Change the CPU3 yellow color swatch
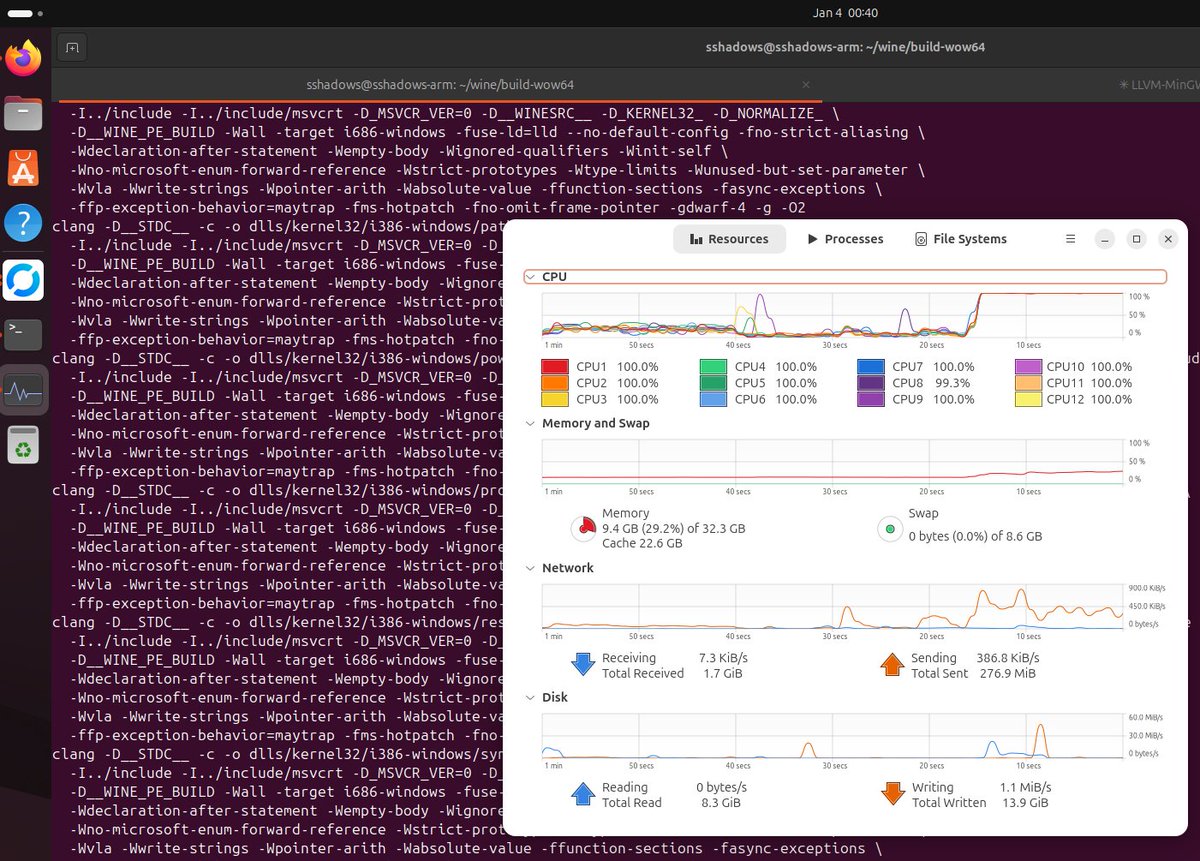Screen dimensions: 1200x861 (555, 399)
